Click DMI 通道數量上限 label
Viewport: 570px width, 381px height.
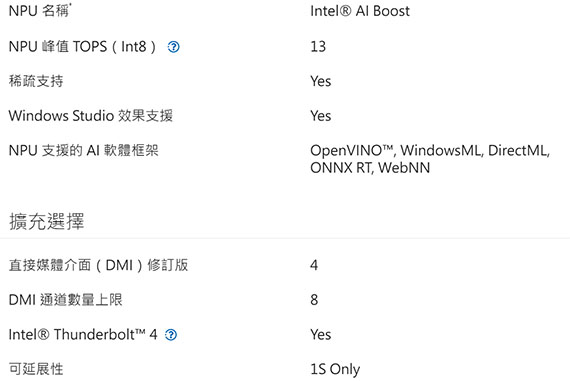point(65,300)
